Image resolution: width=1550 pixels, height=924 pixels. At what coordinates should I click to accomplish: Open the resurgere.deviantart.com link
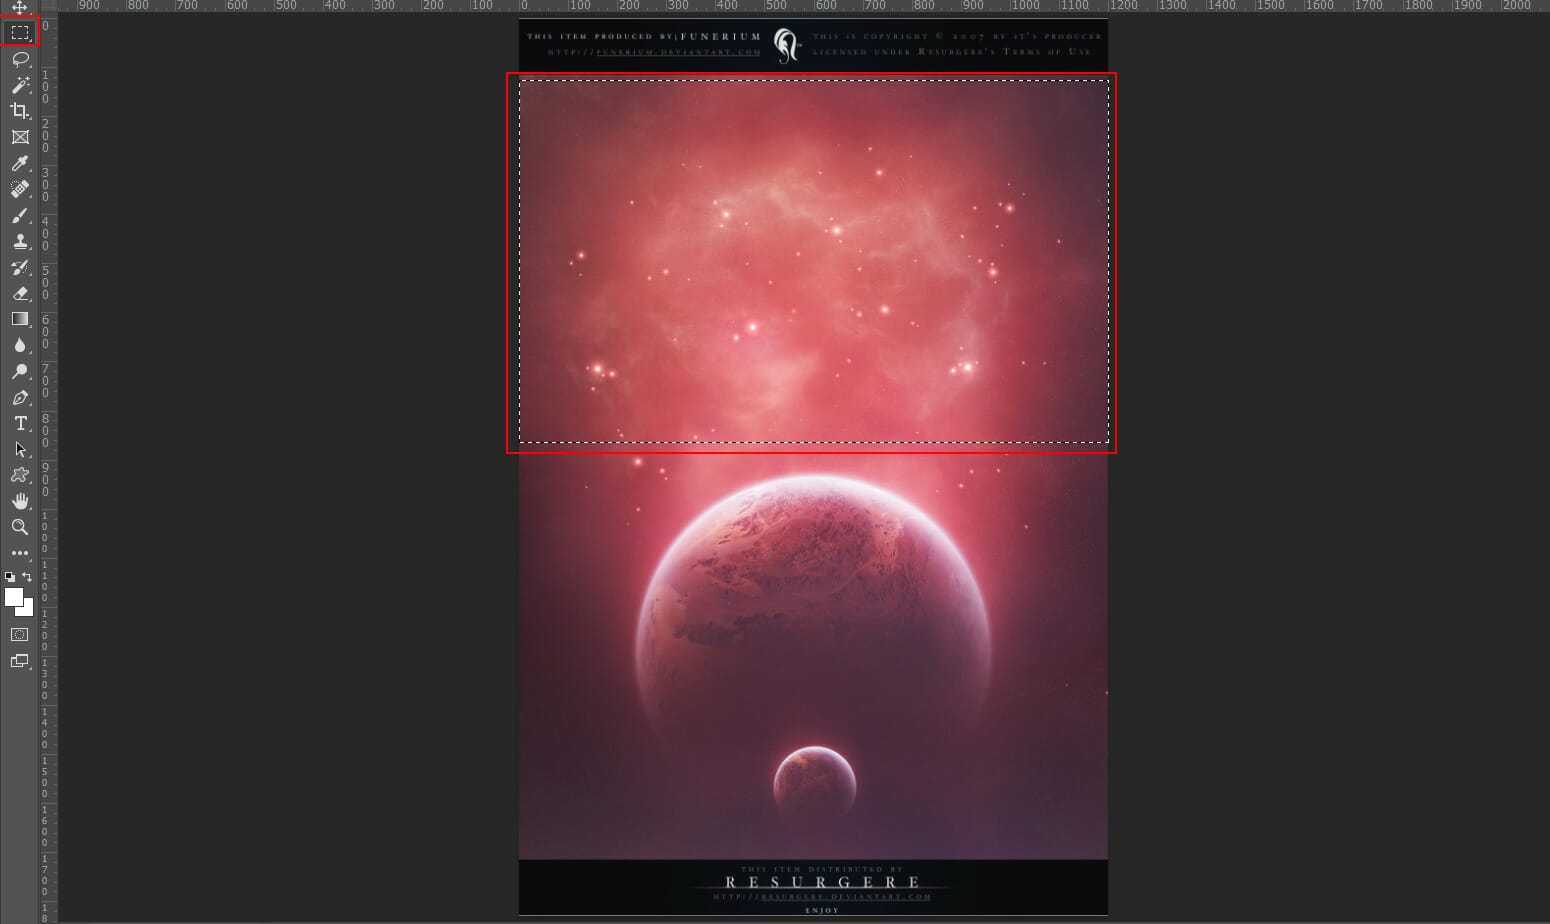[x=843, y=899]
